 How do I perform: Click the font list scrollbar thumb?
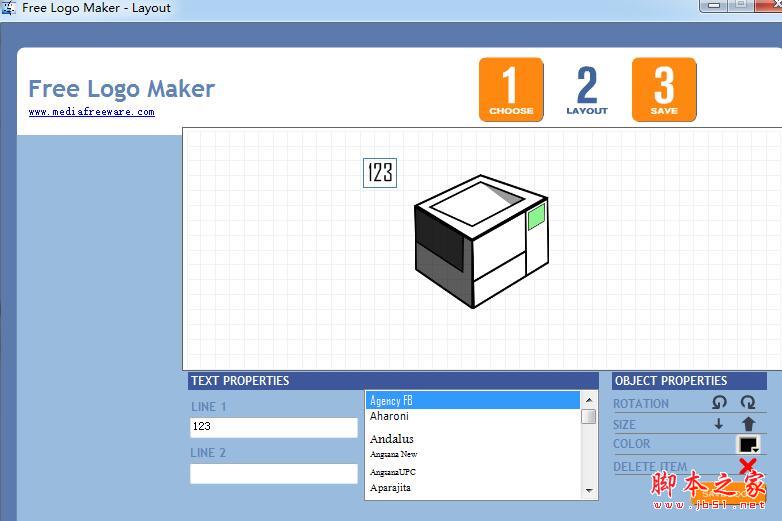click(589, 416)
